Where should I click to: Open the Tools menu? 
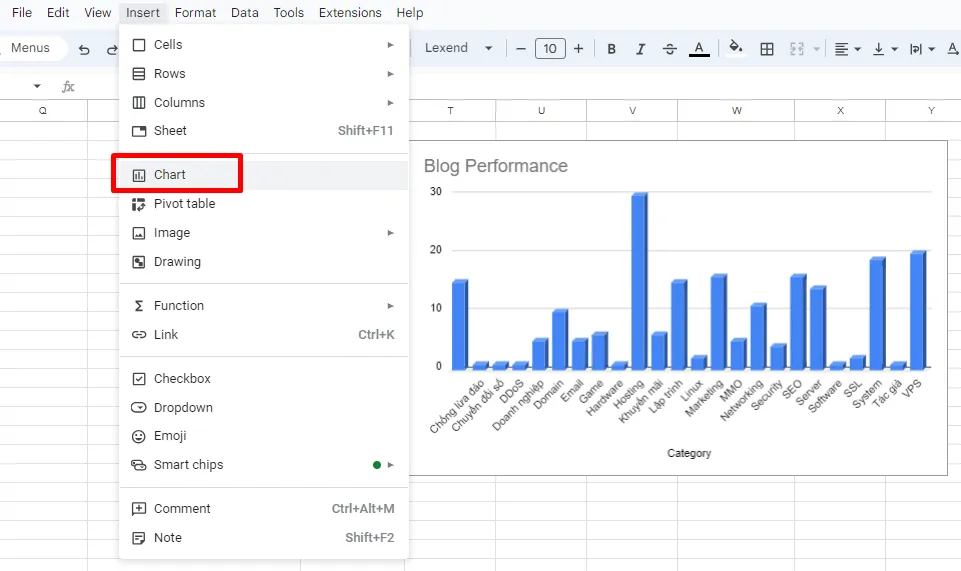coord(288,12)
